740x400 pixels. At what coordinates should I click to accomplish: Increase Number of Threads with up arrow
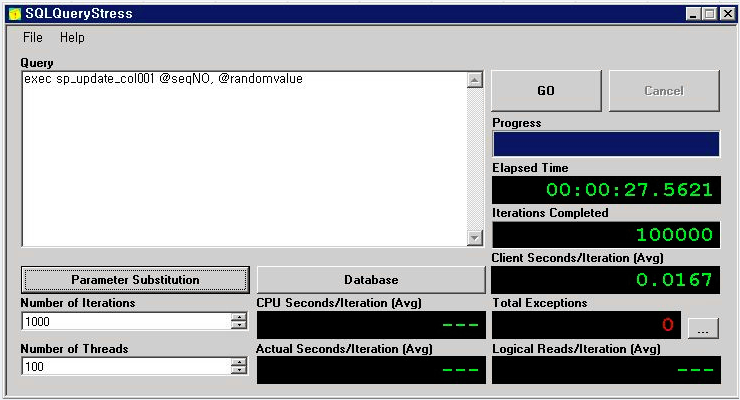[x=239, y=362]
